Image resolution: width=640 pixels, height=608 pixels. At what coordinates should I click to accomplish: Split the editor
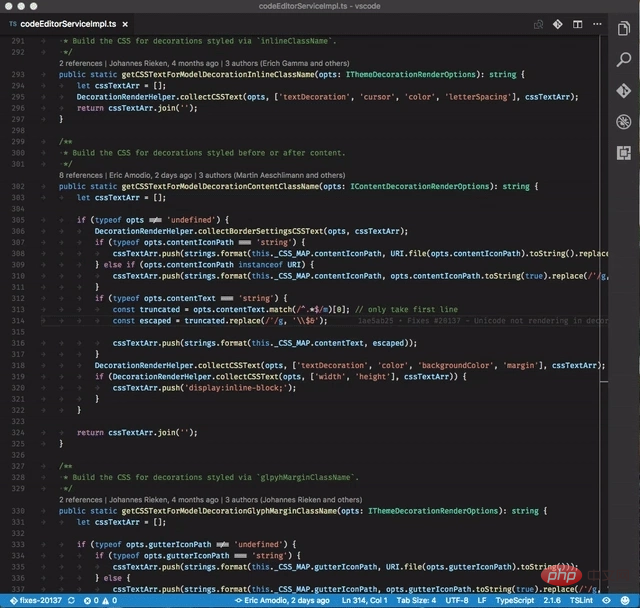tap(577, 24)
